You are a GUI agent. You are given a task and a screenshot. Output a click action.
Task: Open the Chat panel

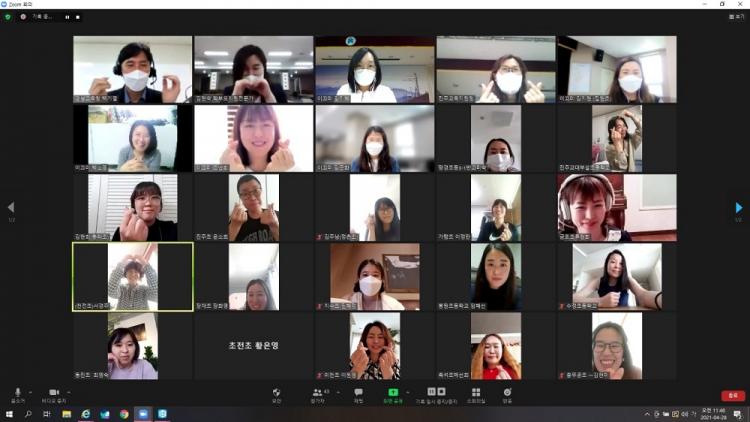358,393
